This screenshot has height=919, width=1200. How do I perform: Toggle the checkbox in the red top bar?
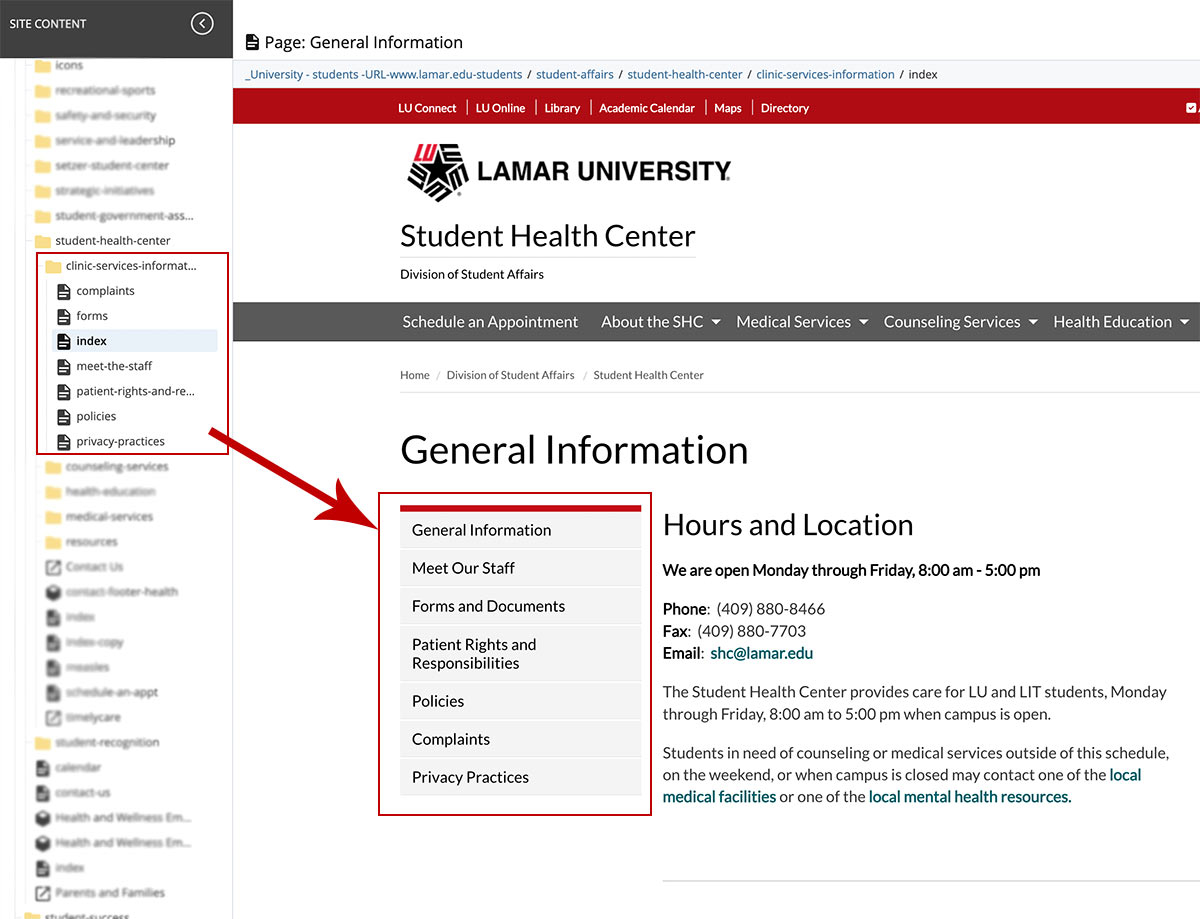tap(1190, 108)
